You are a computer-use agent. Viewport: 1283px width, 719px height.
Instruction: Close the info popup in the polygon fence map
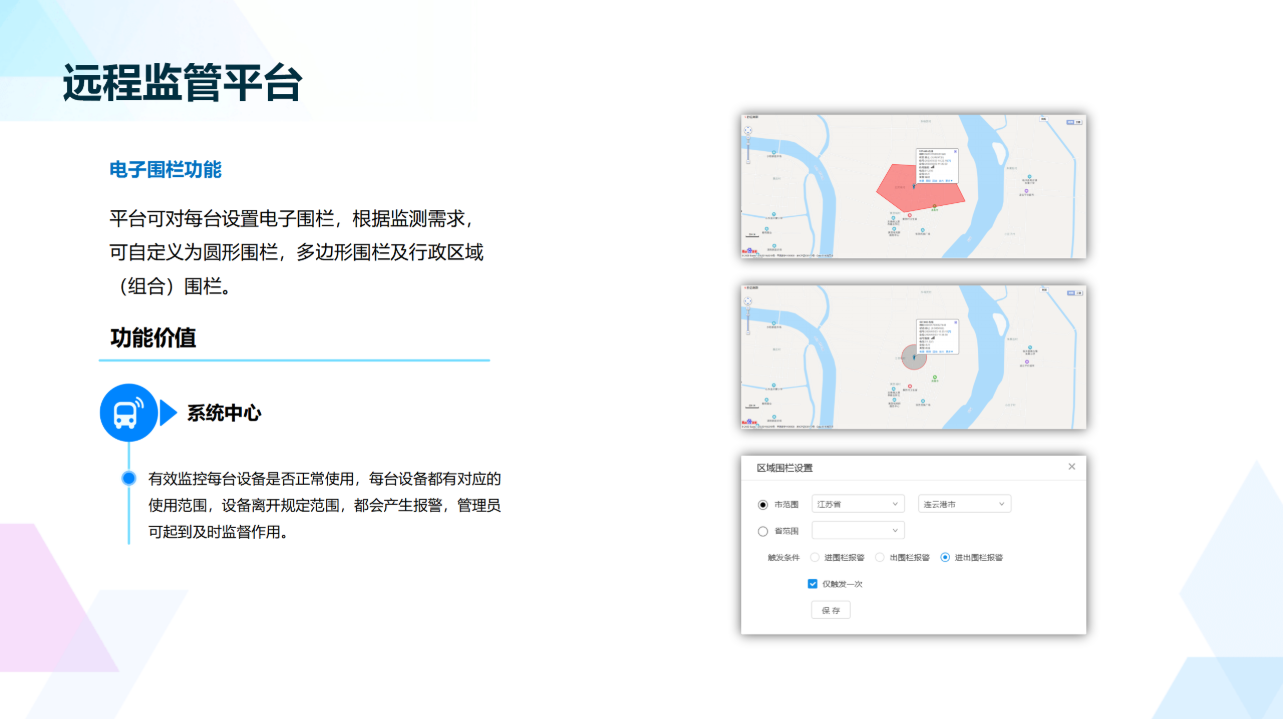(x=955, y=151)
